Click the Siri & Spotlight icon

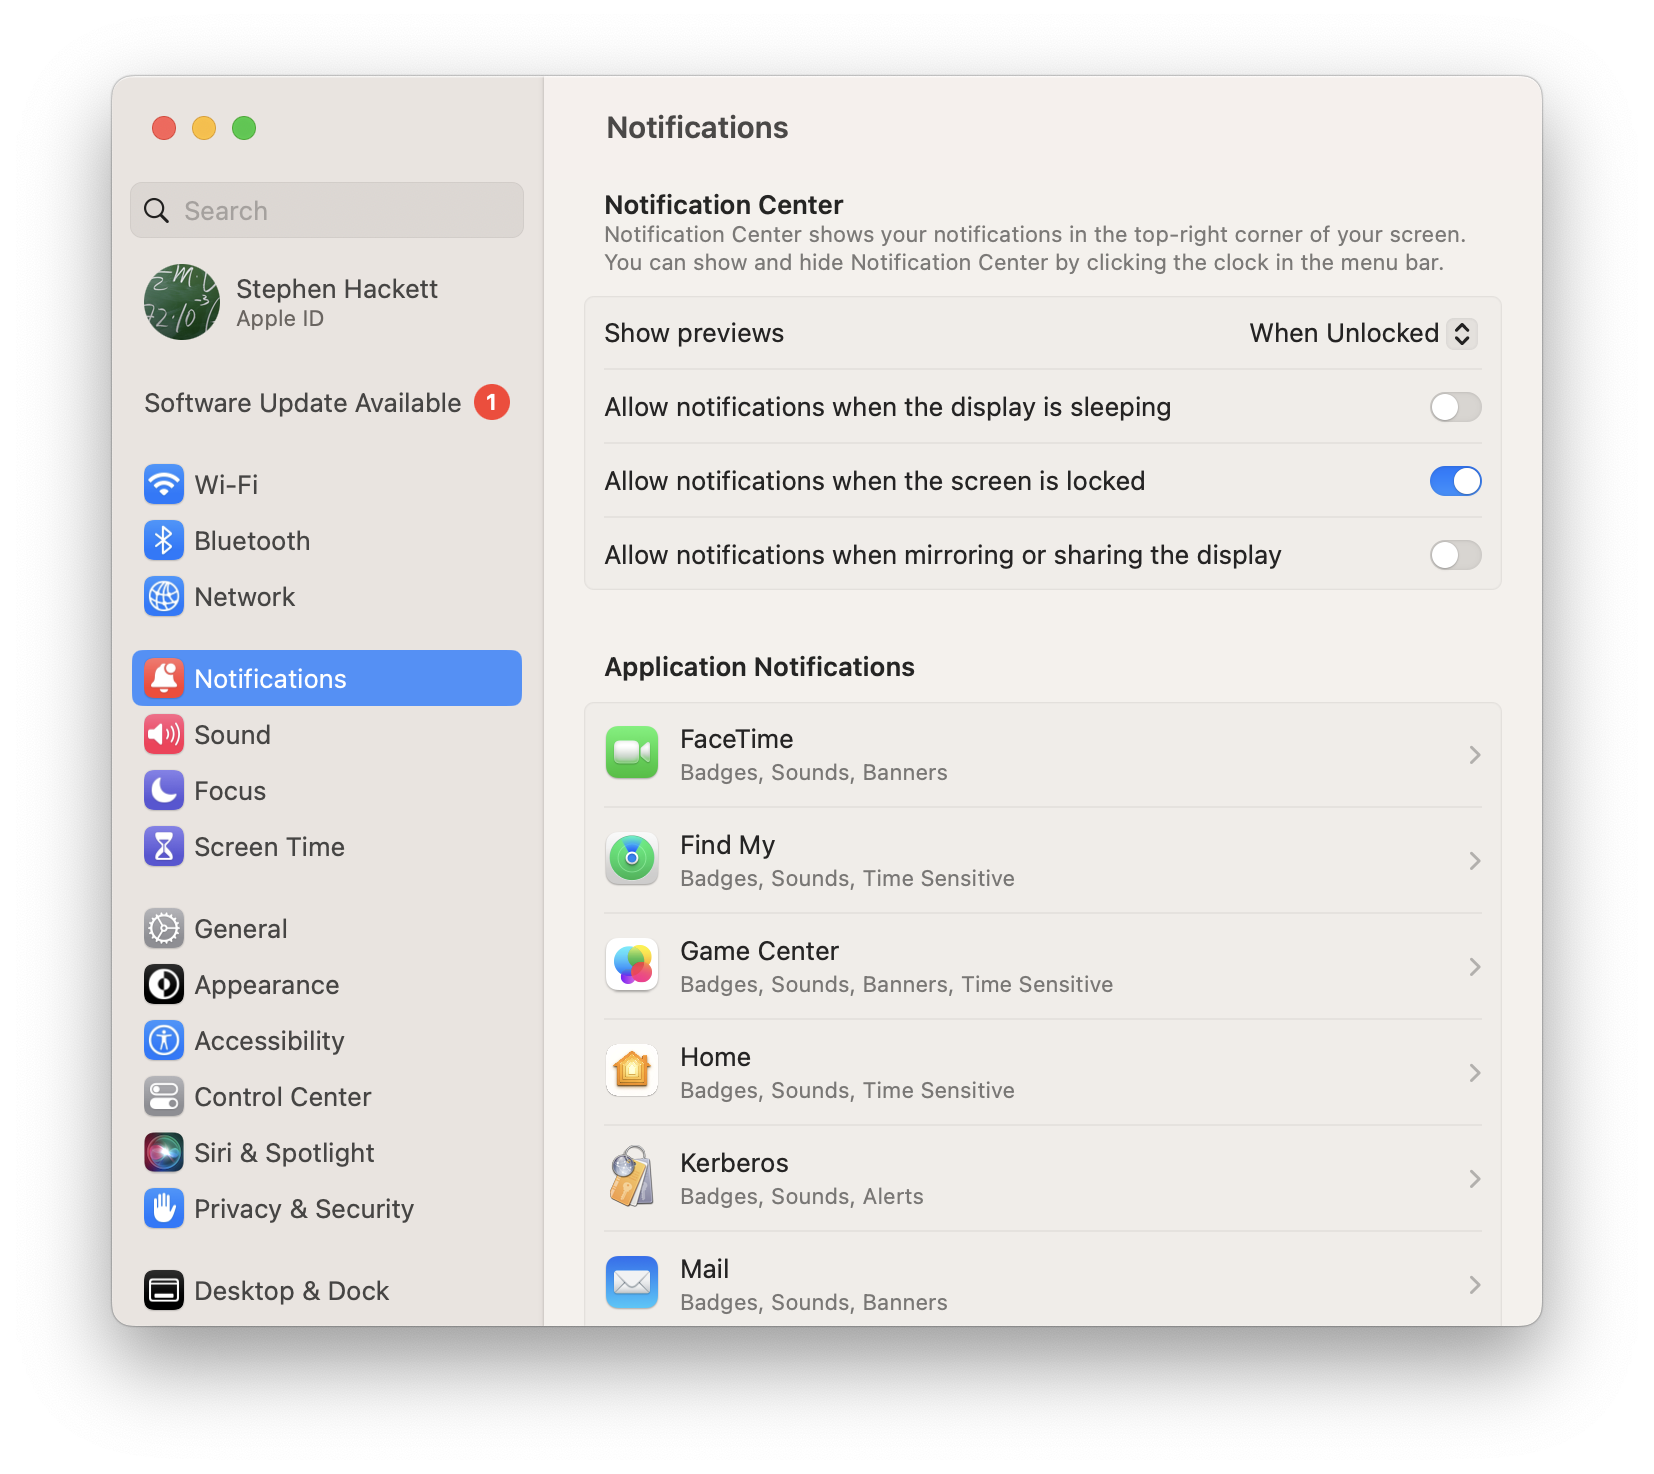point(164,1153)
